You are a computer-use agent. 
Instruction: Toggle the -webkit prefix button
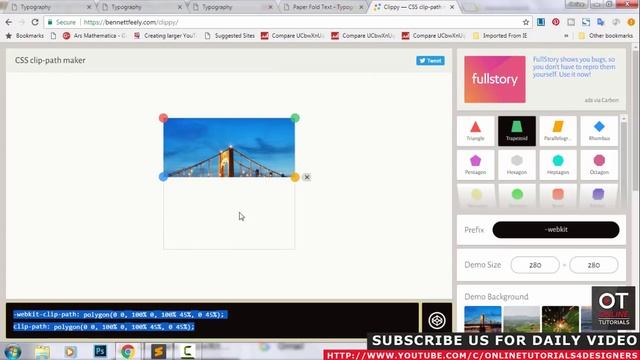coord(556,230)
